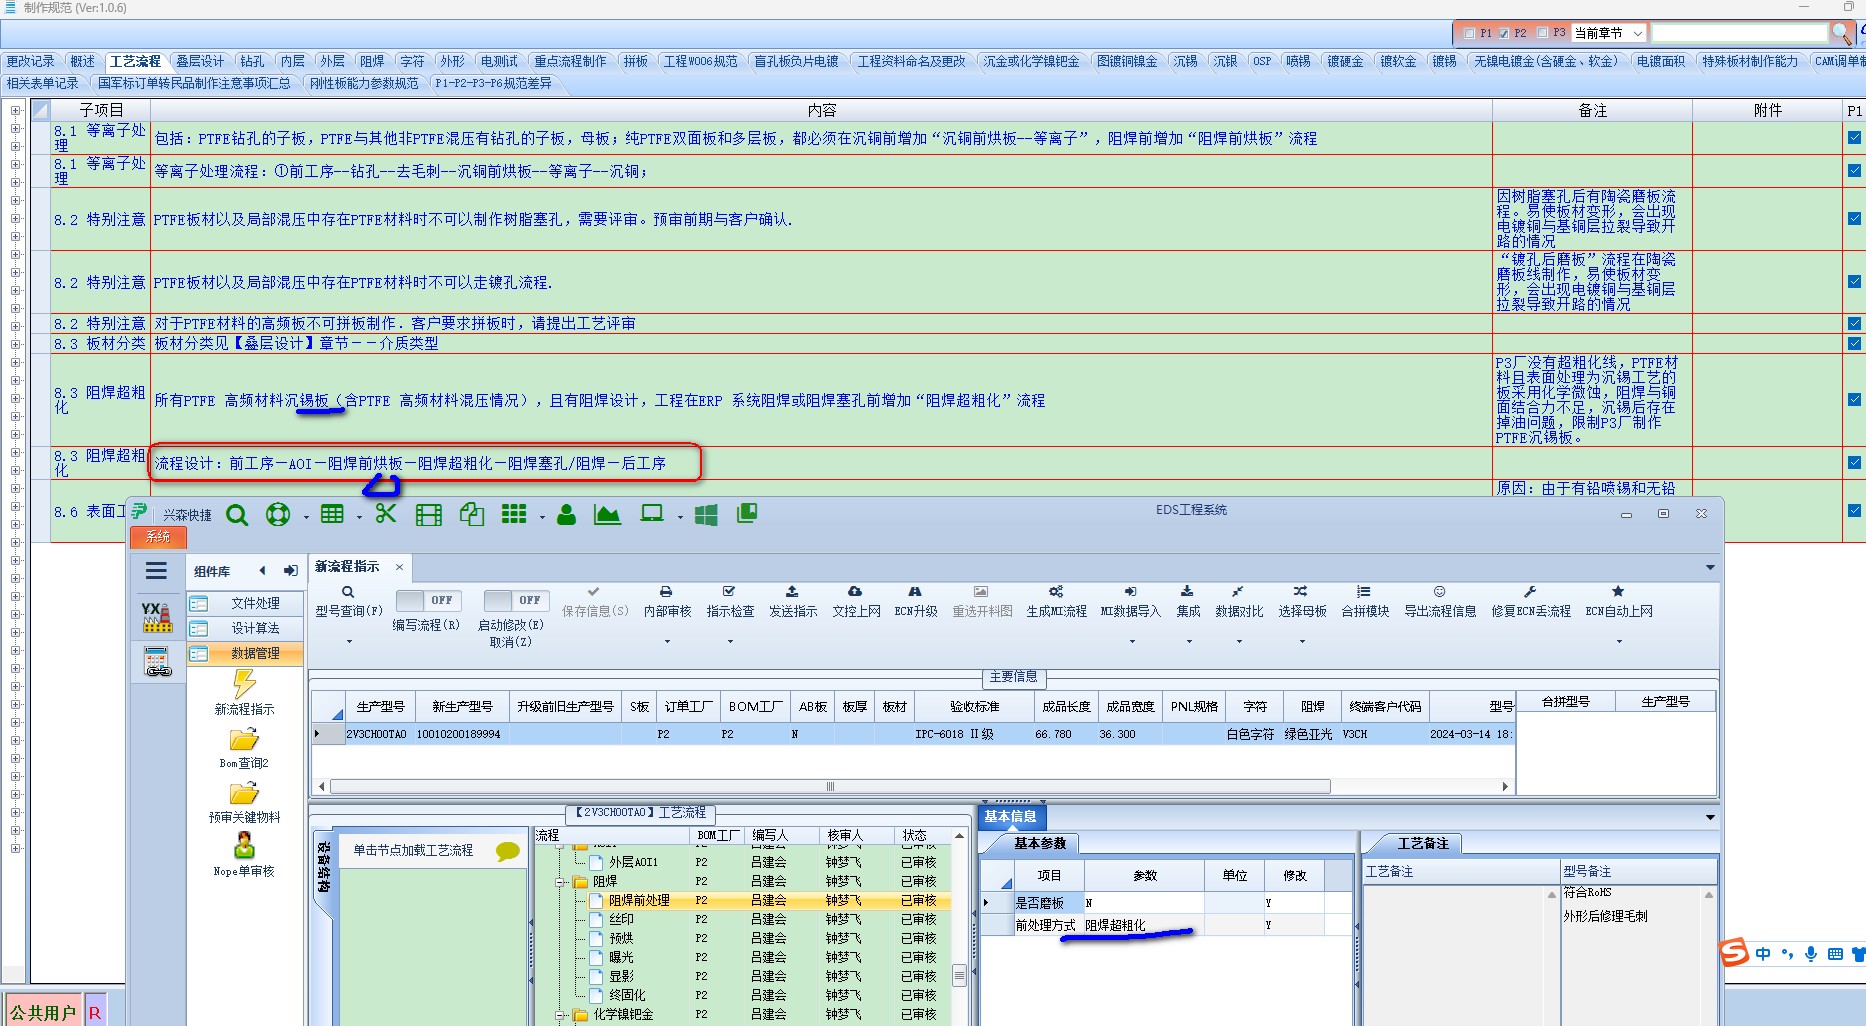Image resolution: width=1866 pixels, height=1026 pixels.
Task: Click the green magnifier icon in EDS quick bar
Action: (237, 515)
